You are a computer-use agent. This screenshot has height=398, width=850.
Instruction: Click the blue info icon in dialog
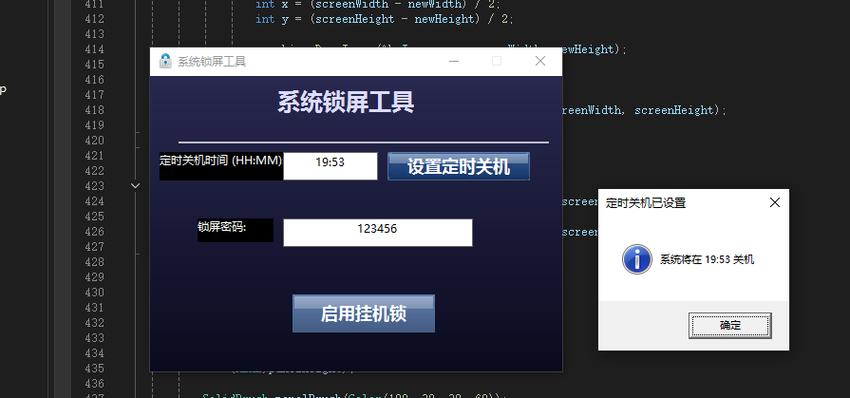coord(637,259)
